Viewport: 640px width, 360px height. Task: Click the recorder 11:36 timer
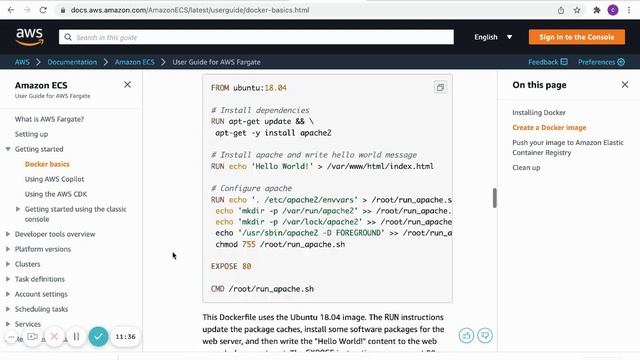[125, 337]
